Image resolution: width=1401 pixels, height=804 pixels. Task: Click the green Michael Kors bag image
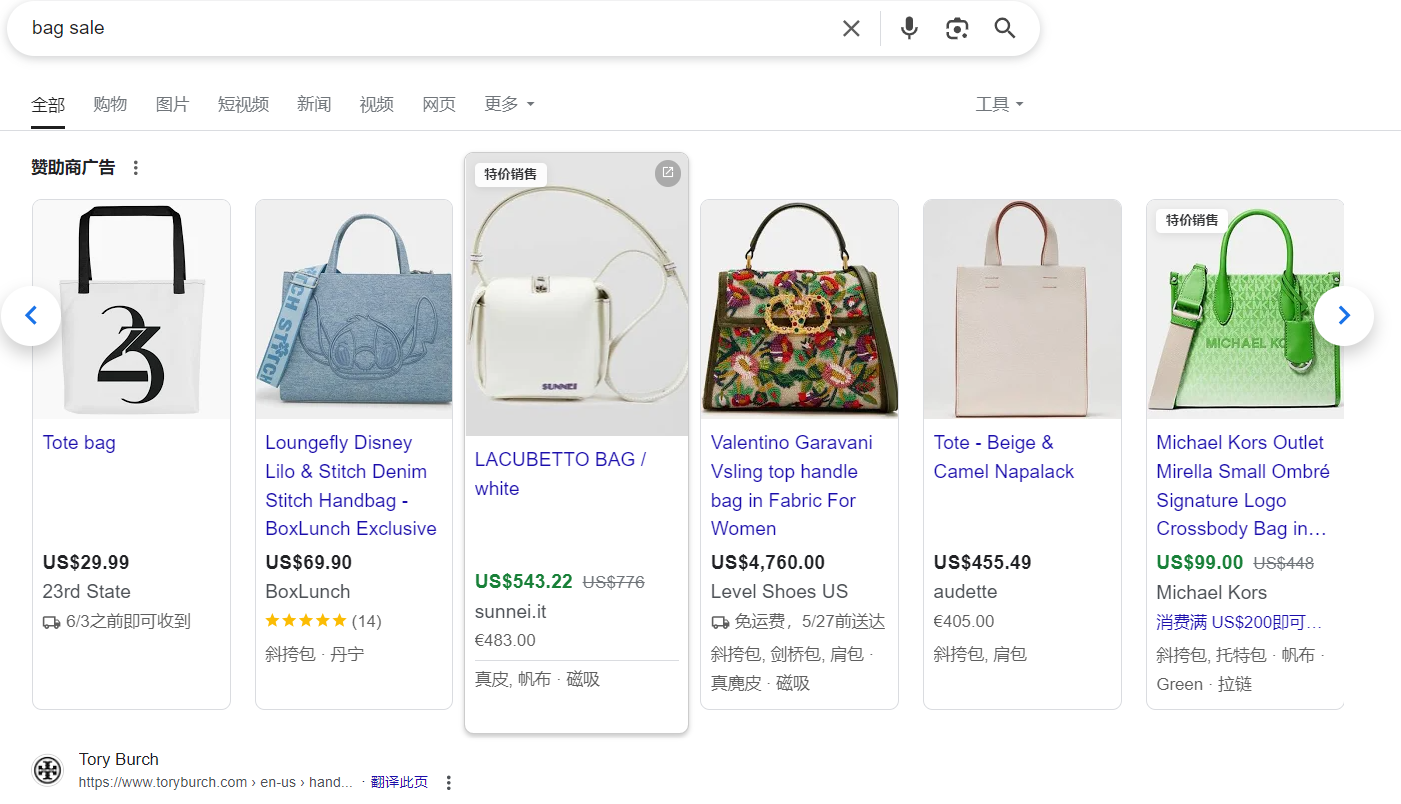[1245, 309]
